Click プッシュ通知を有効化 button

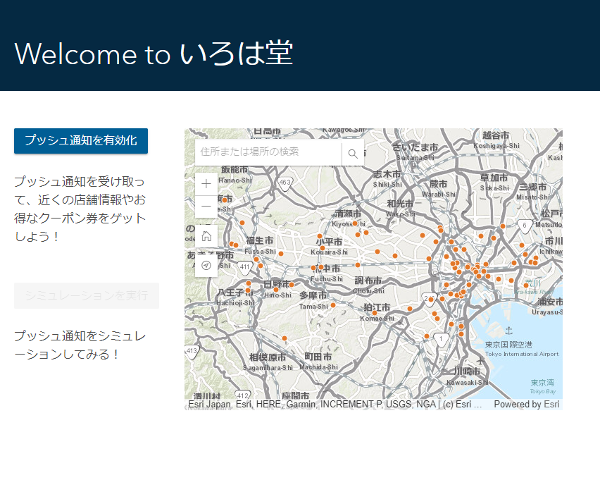tap(81, 141)
